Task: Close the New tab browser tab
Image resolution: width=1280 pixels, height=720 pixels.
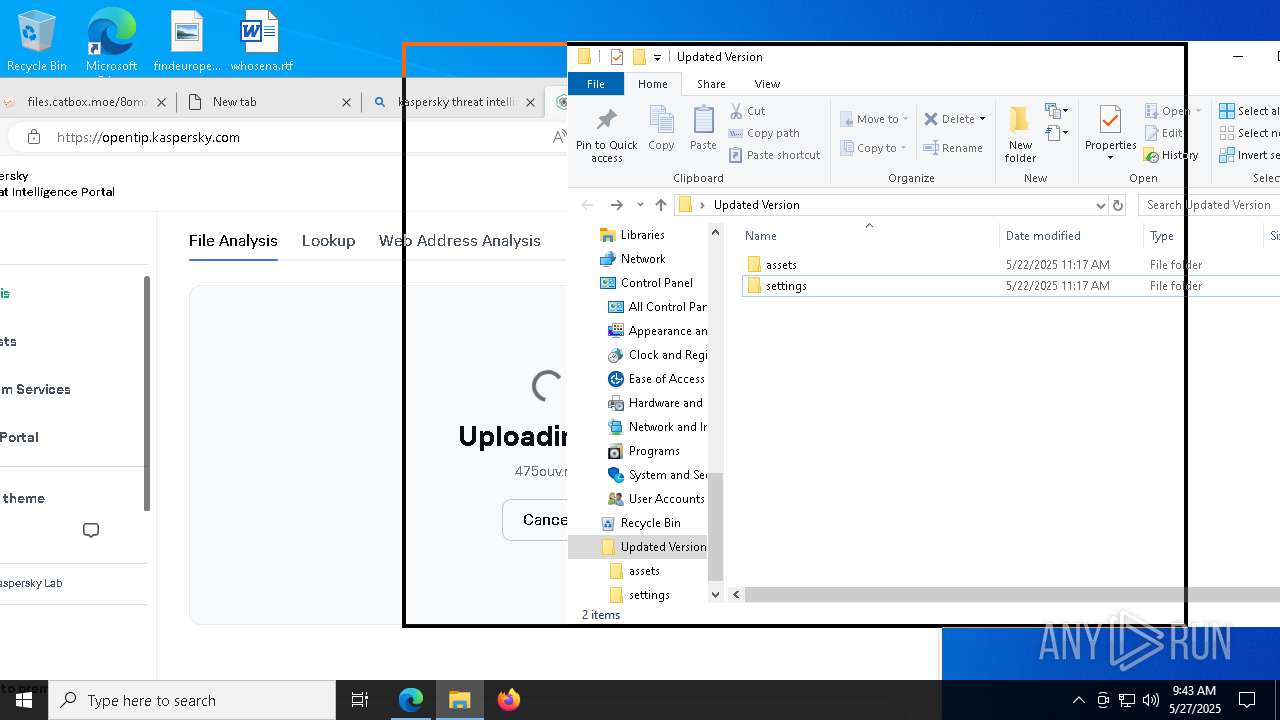Action: [347, 102]
